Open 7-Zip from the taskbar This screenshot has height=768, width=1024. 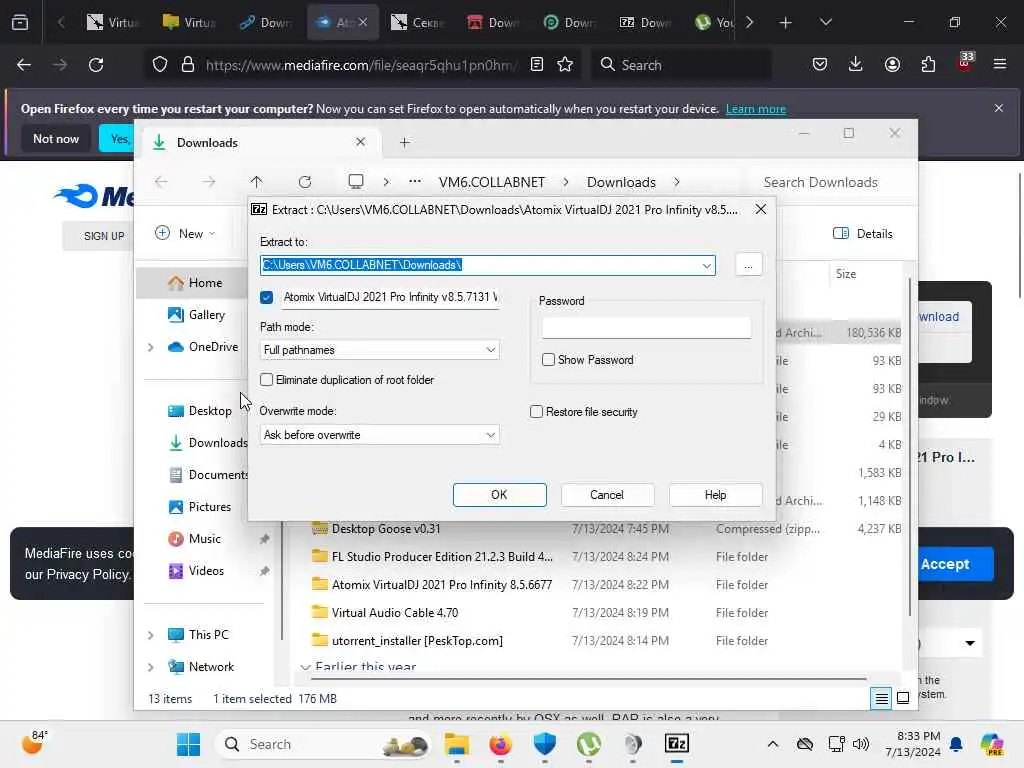tap(677, 744)
